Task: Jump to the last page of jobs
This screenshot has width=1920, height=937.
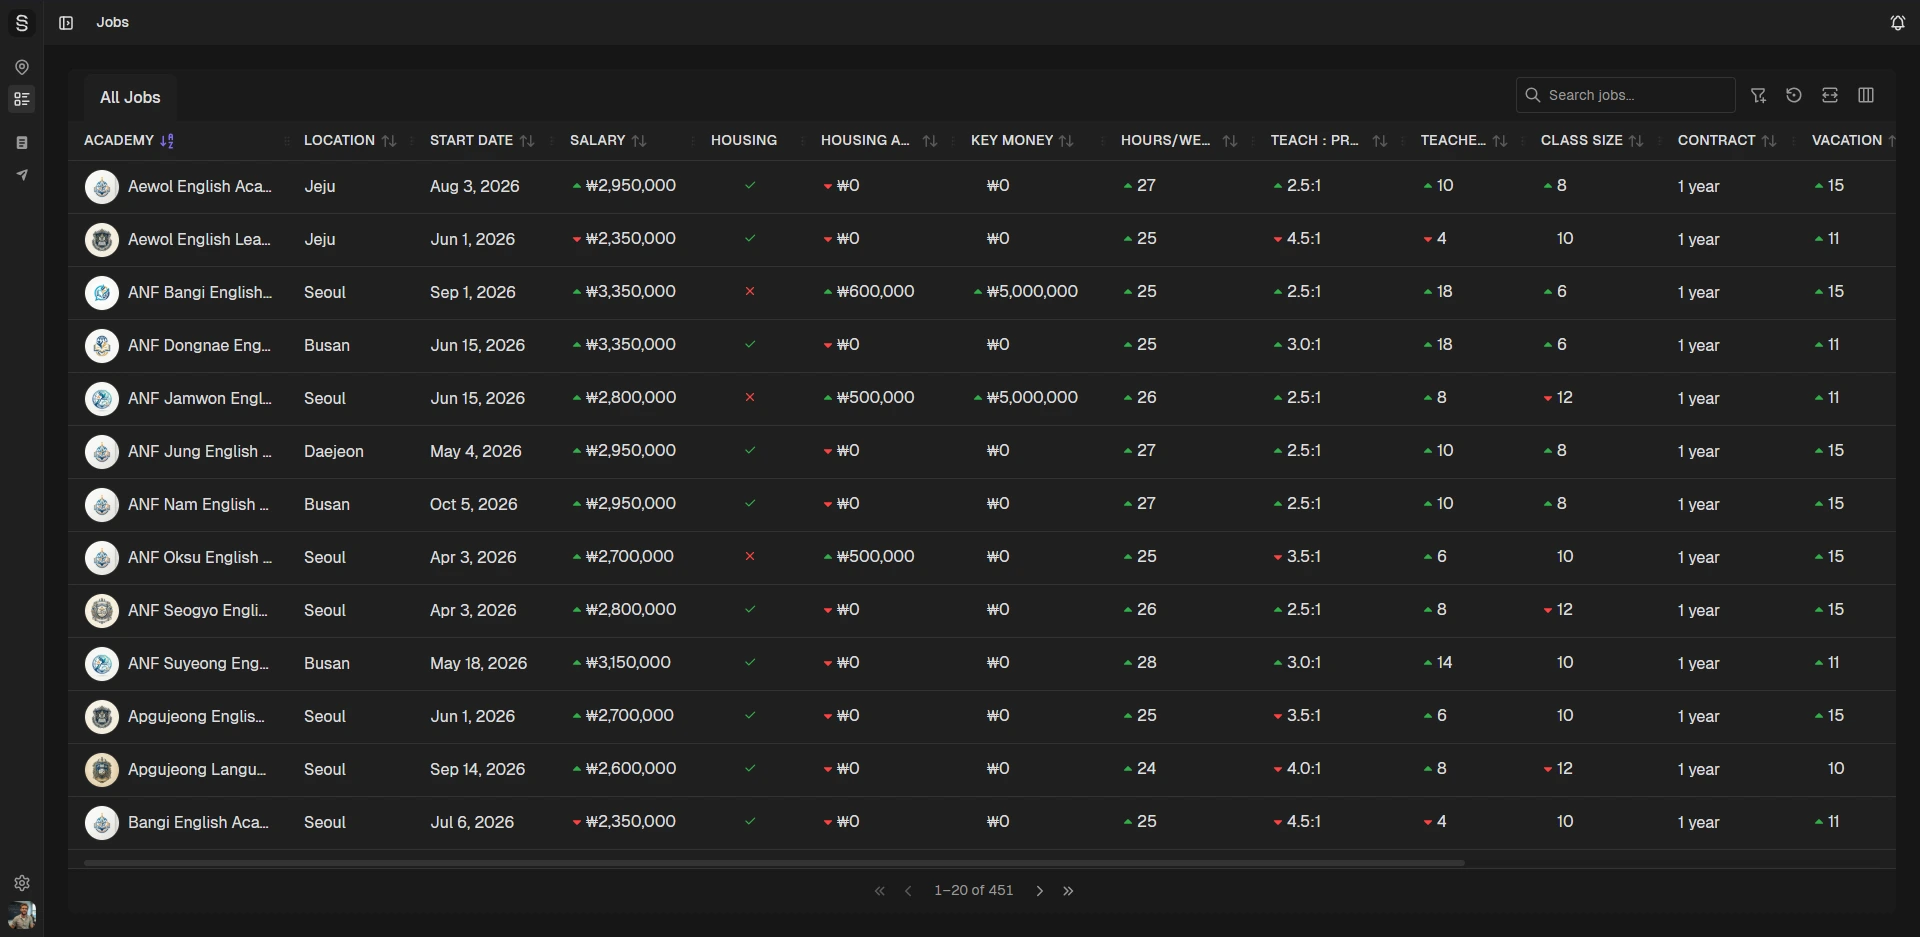Action: point(1068,891)
